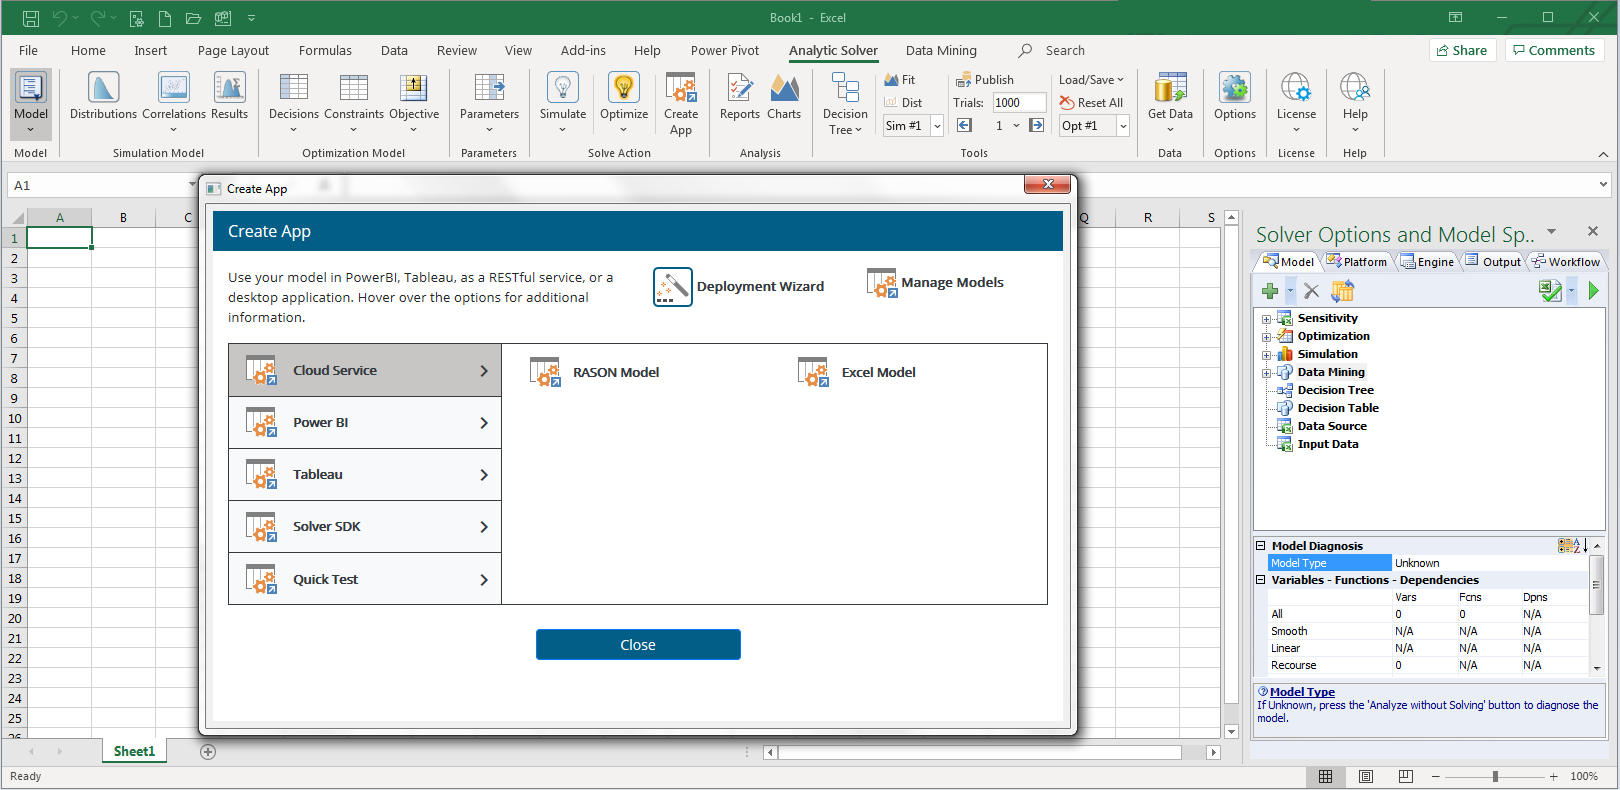The image size is (1620, 790).
Task: Collapse the Model Diagnosis section
Action: (1261, 546)
